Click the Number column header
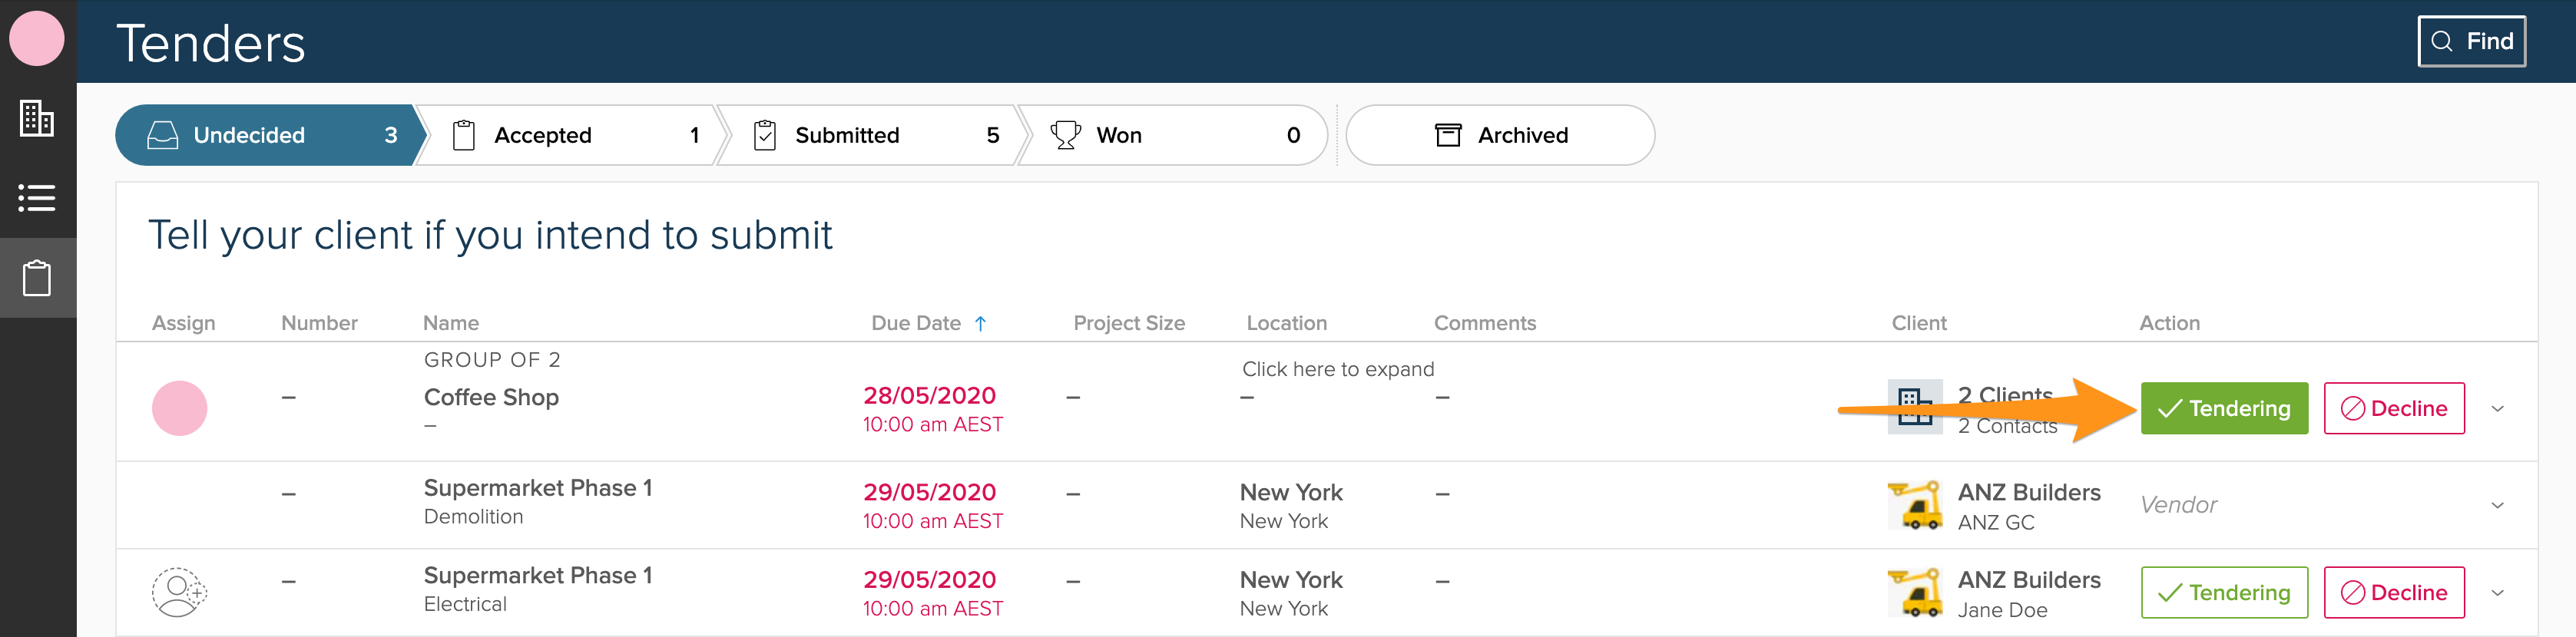Screen dimensions: 2576x637 (319, 323)
